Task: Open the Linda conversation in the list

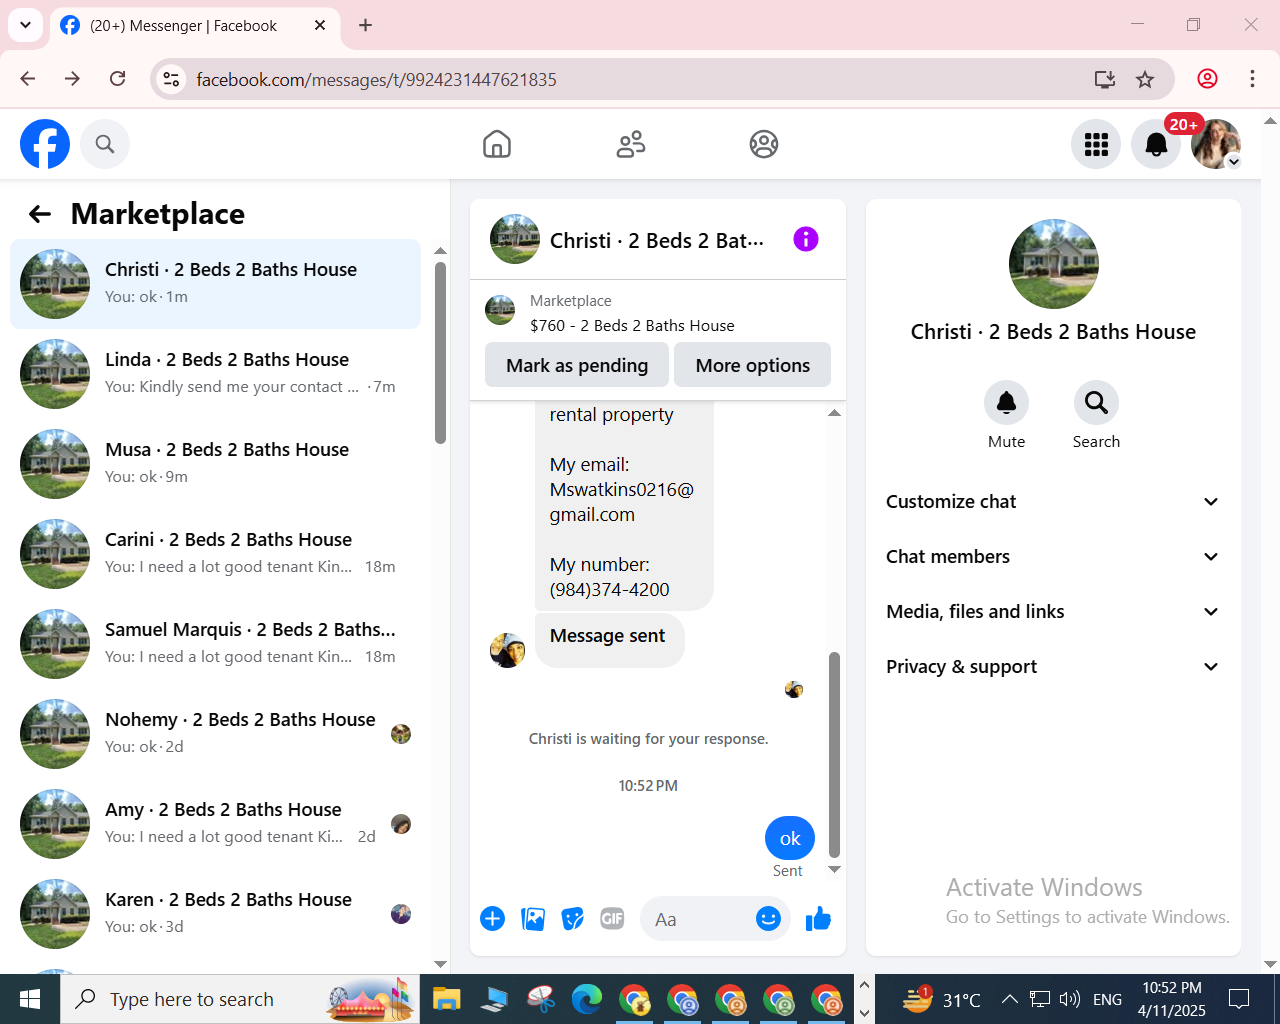Action: [x=215, y=374]
